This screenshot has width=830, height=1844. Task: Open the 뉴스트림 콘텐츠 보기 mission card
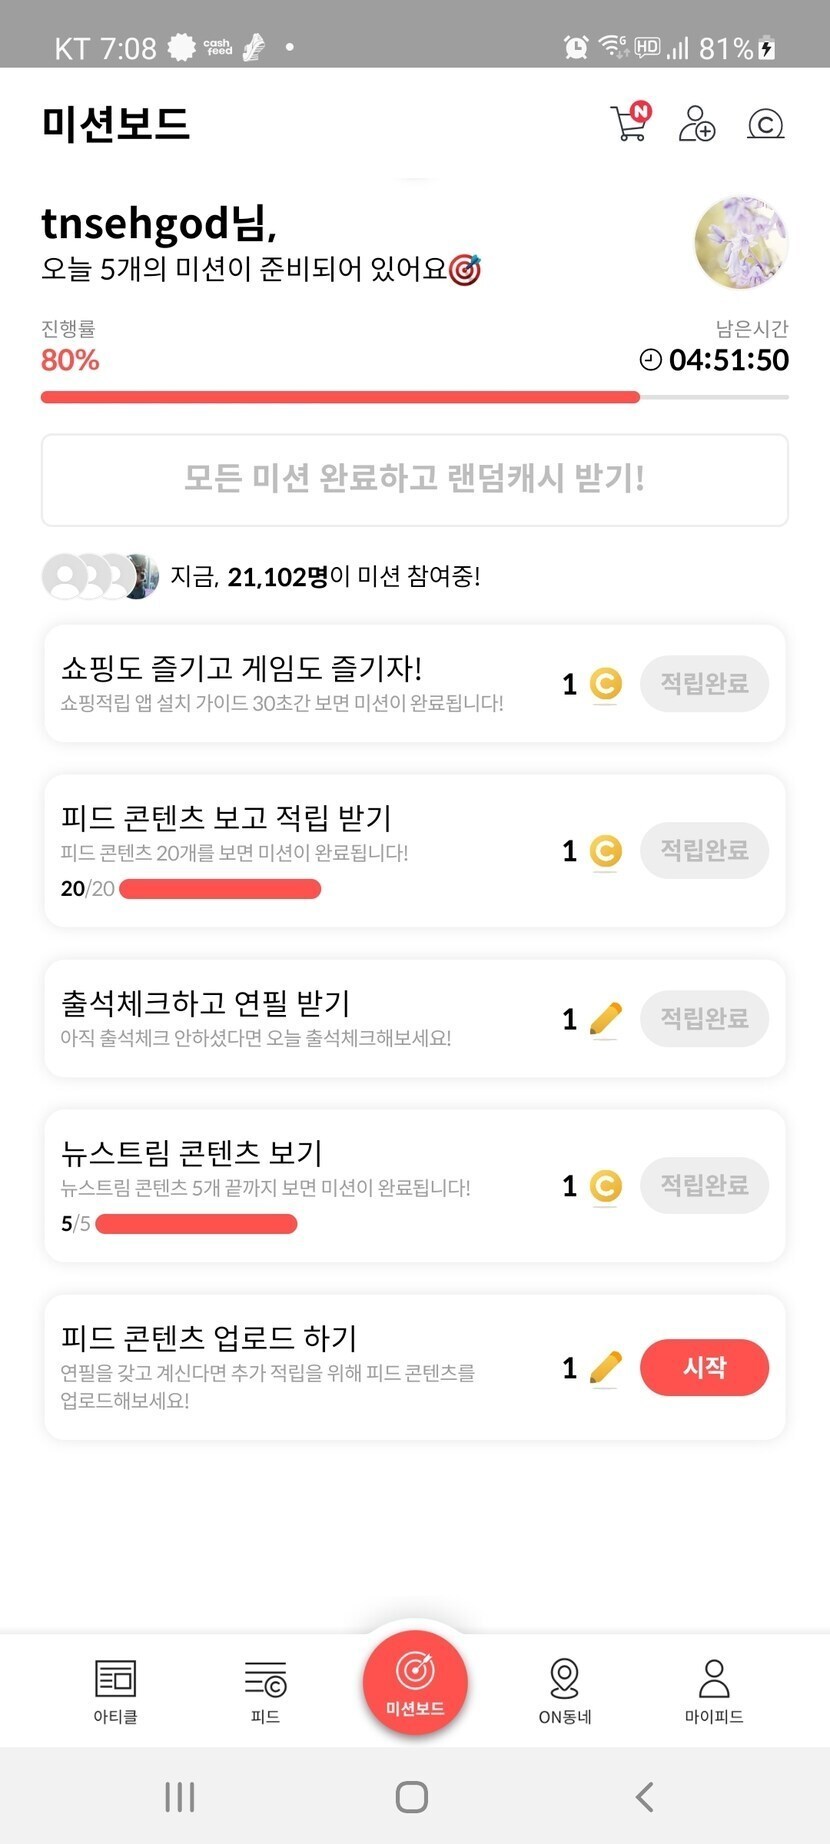point(300,1184)
